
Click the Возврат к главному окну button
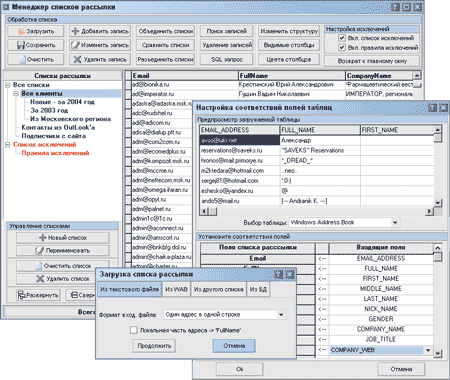point(372,61)
